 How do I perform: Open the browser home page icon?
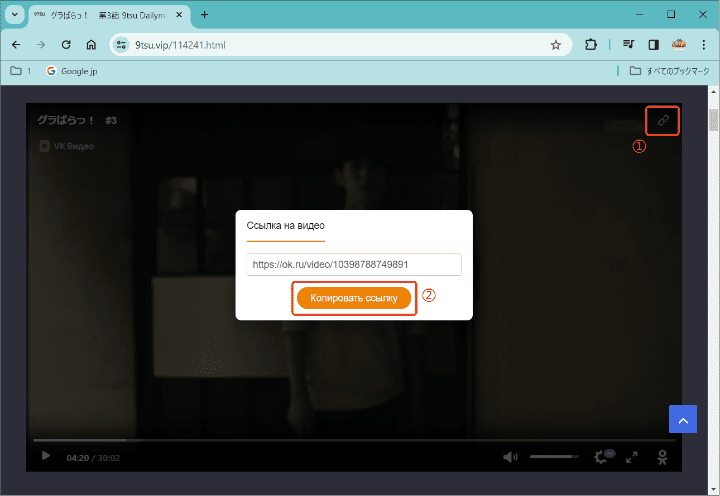coord(91,45)
